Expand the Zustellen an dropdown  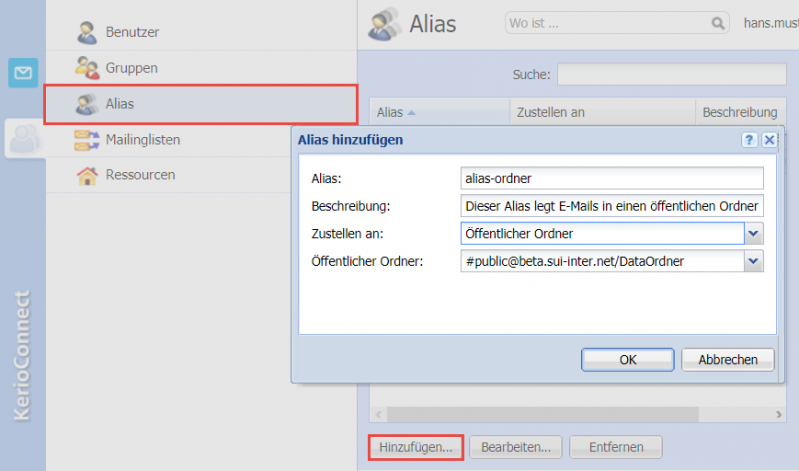754,234
